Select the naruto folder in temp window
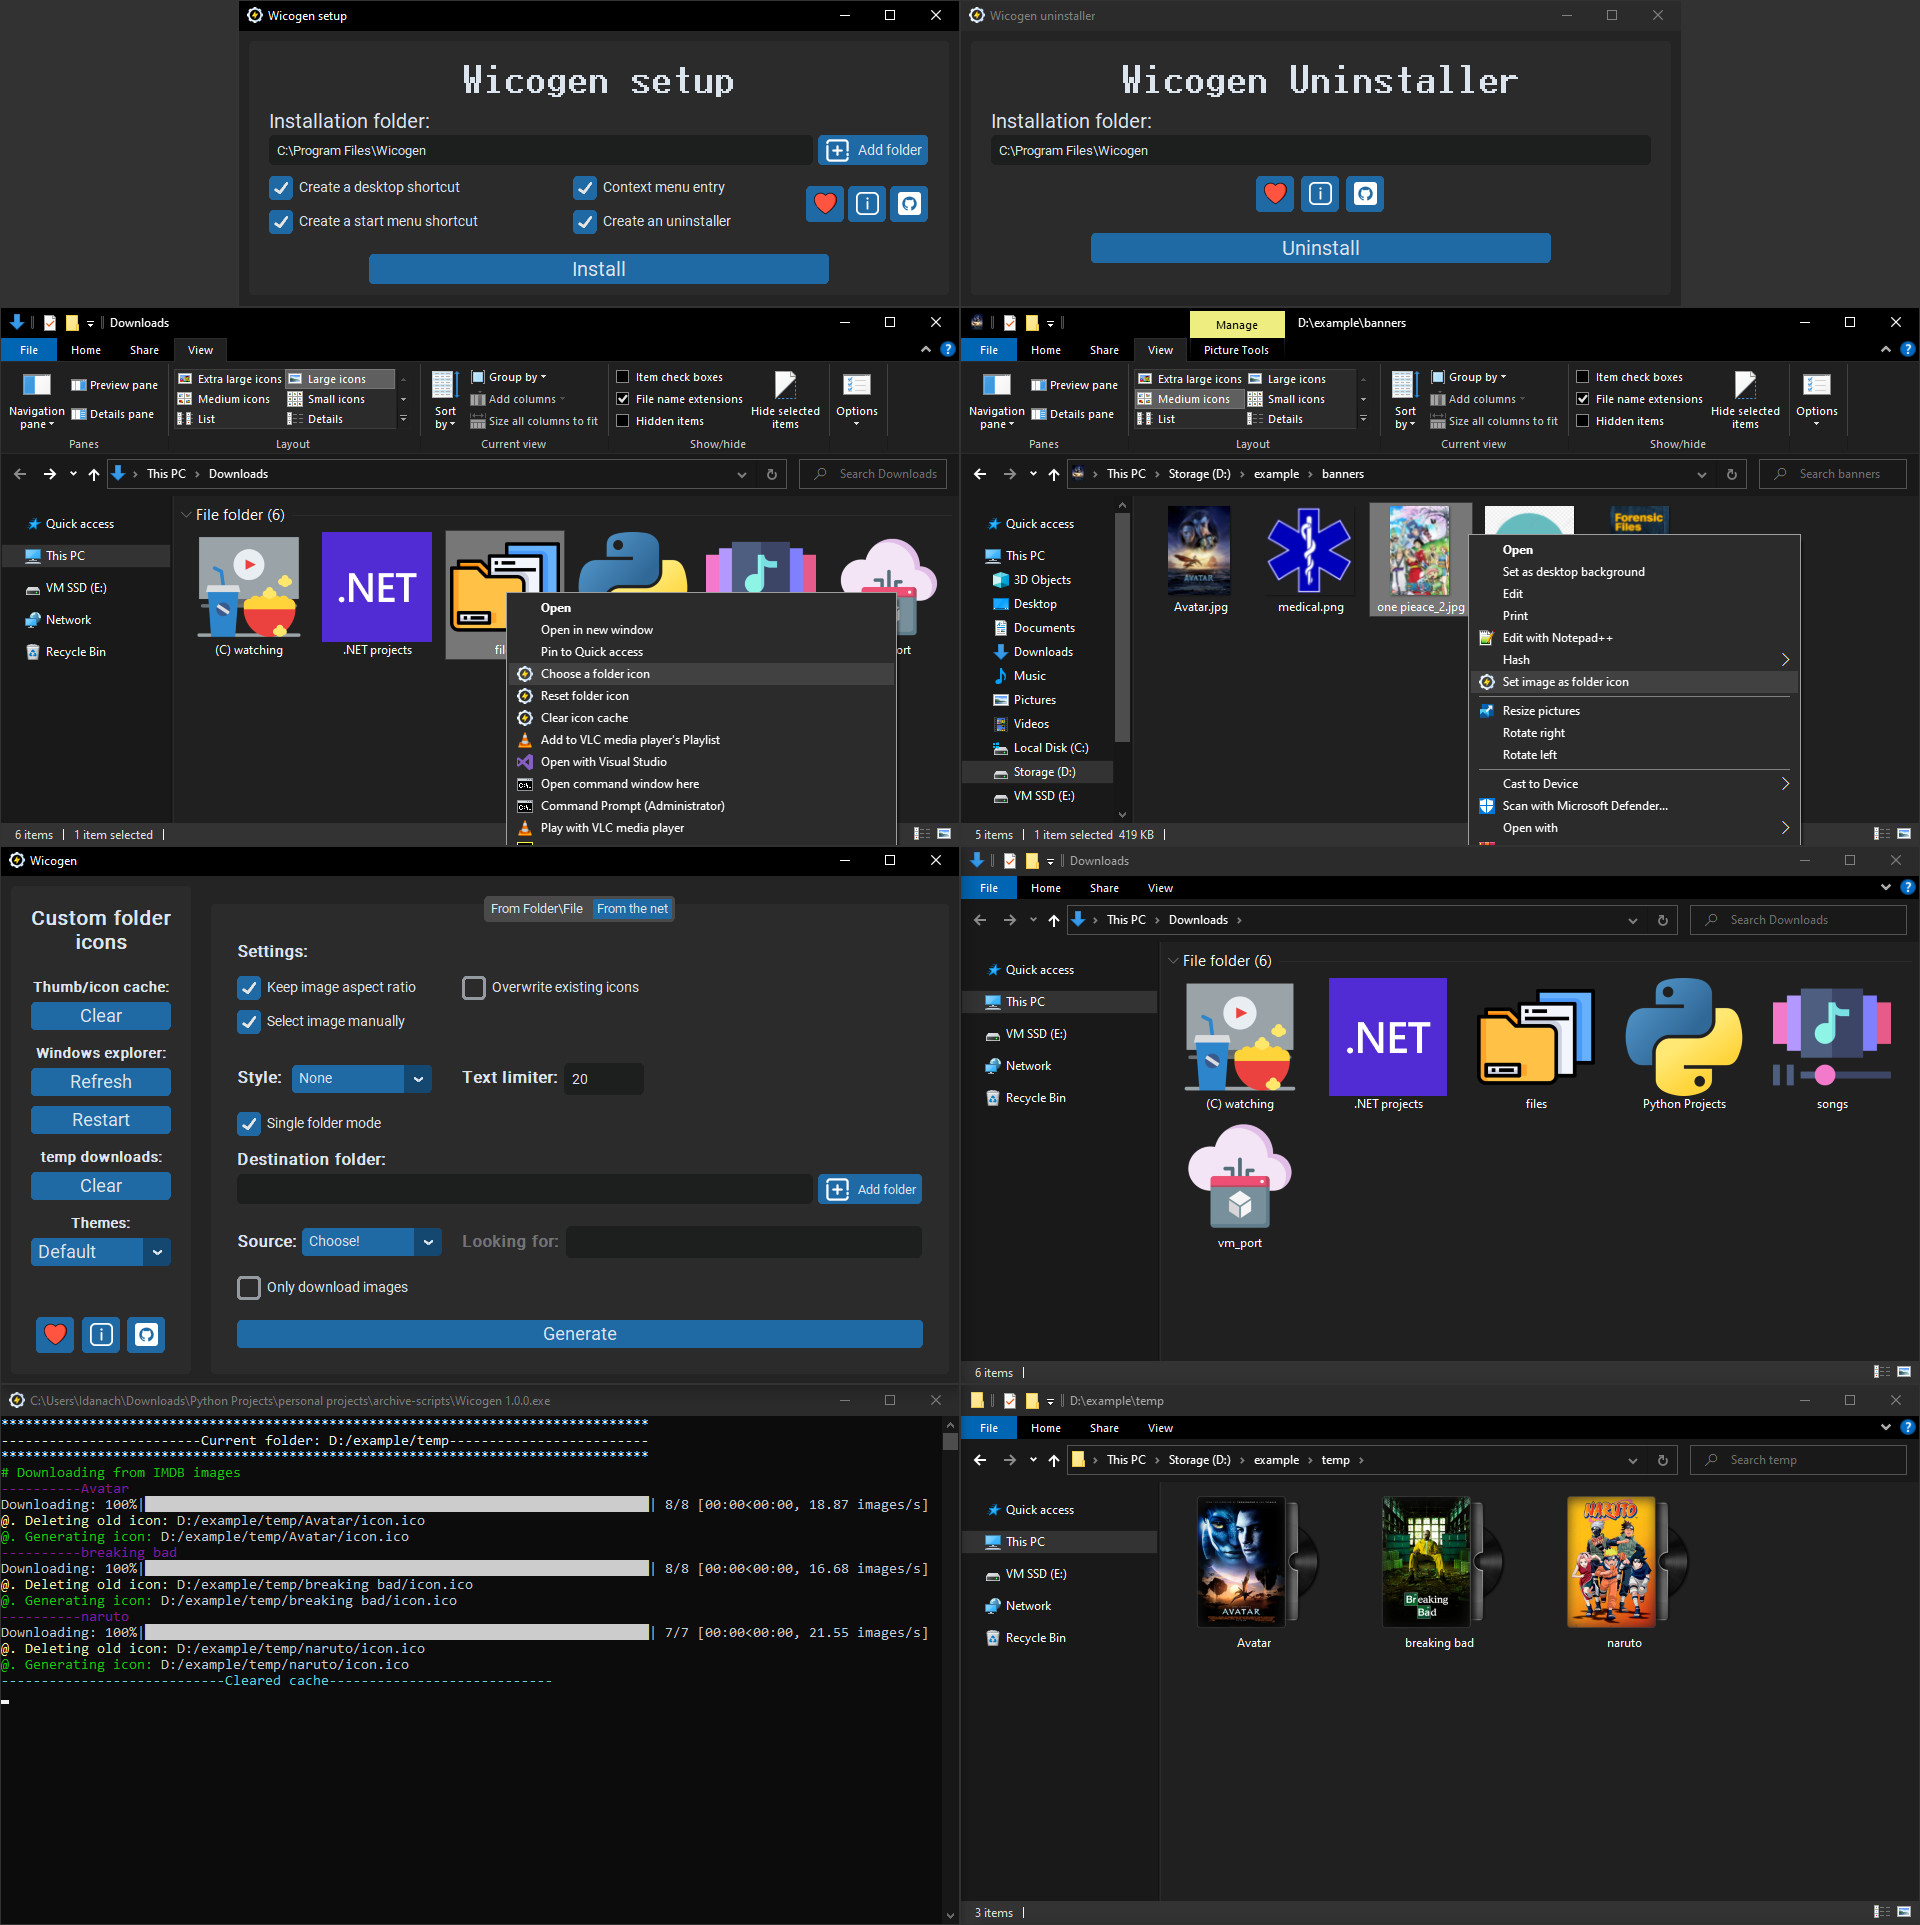The image size is (1920, 1925). pos(1624,1571)
